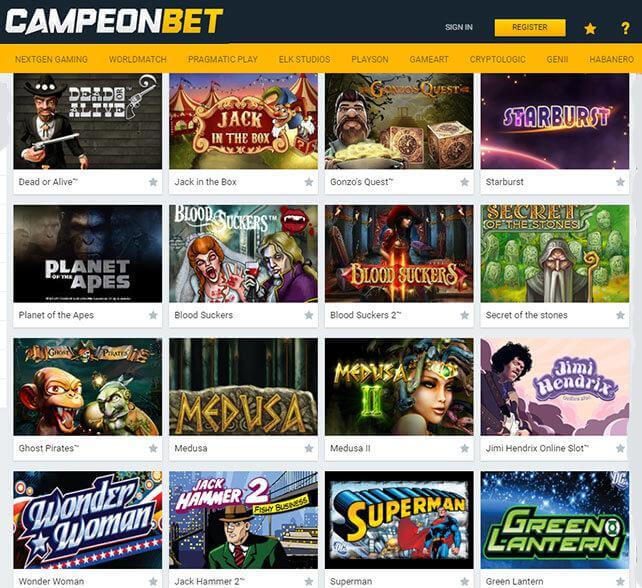642x588 pixels.
Task: Star the Medusa II slot
Action: point(464,448)
